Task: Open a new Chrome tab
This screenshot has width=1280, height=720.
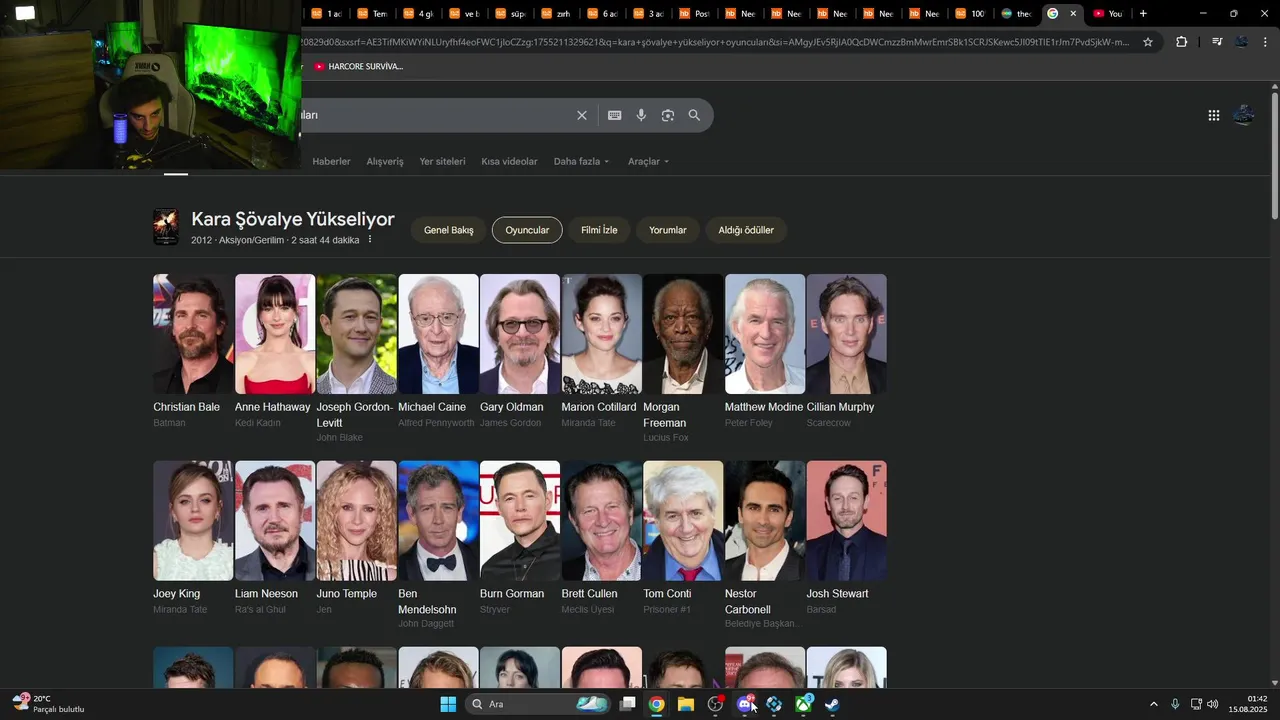Action: pos(1143,14)
